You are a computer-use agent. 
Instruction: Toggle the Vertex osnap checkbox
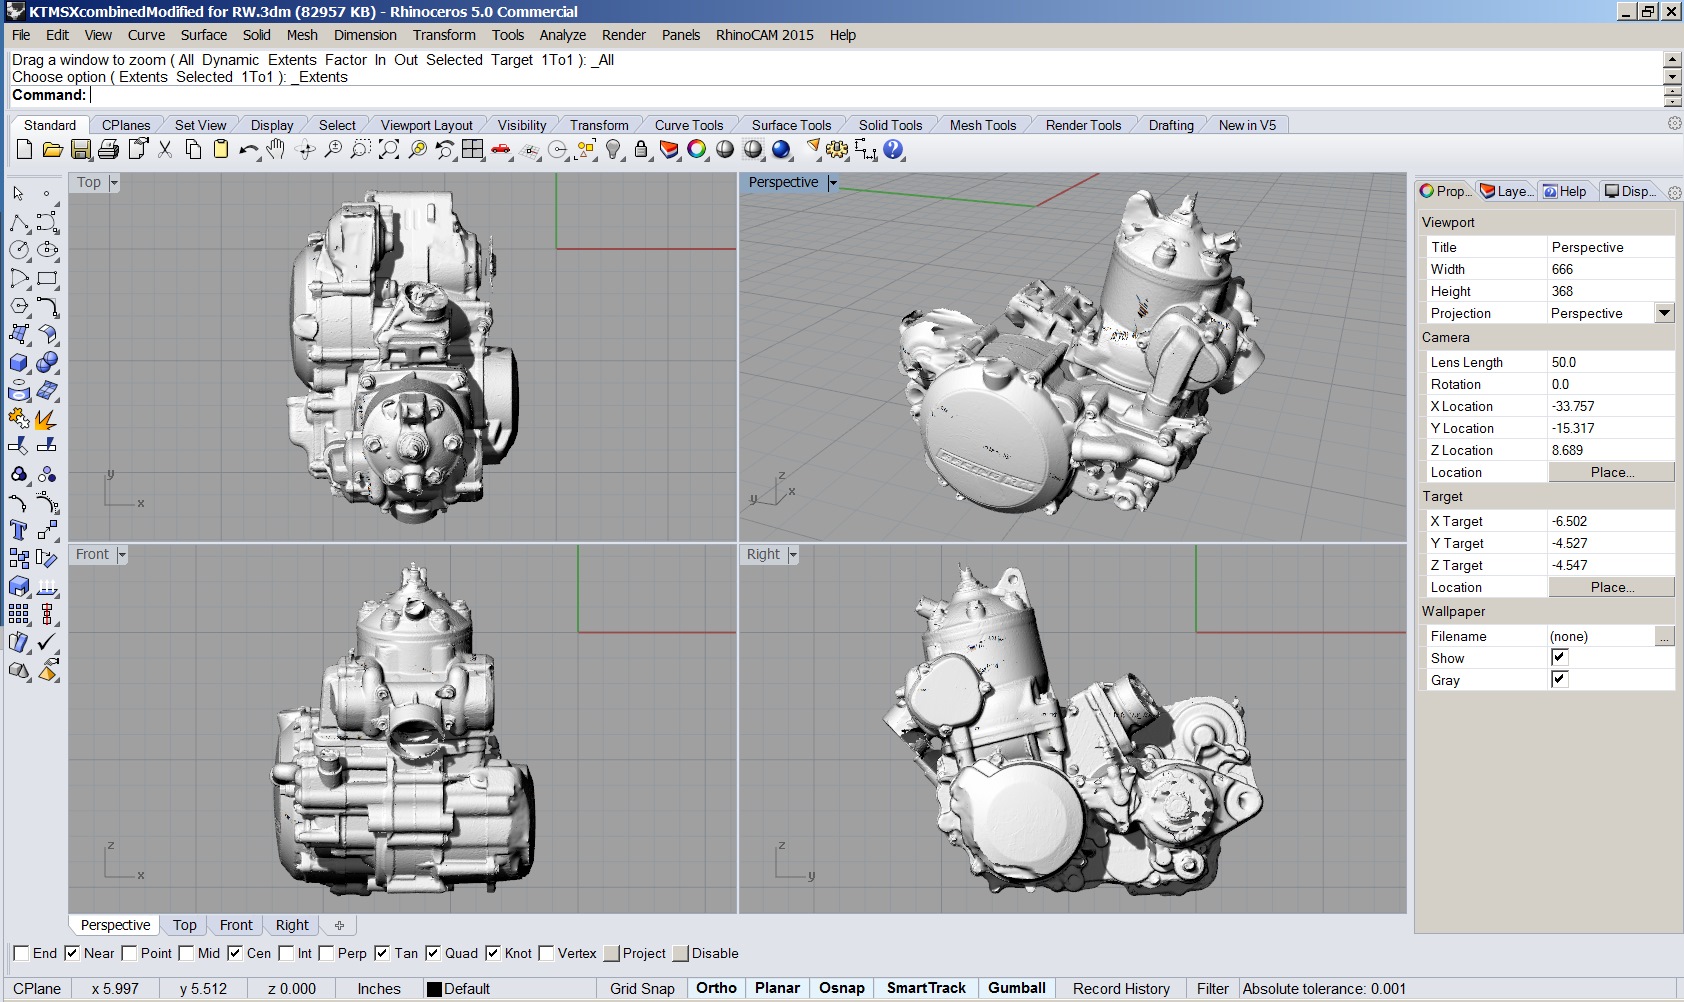click(546, 953)
